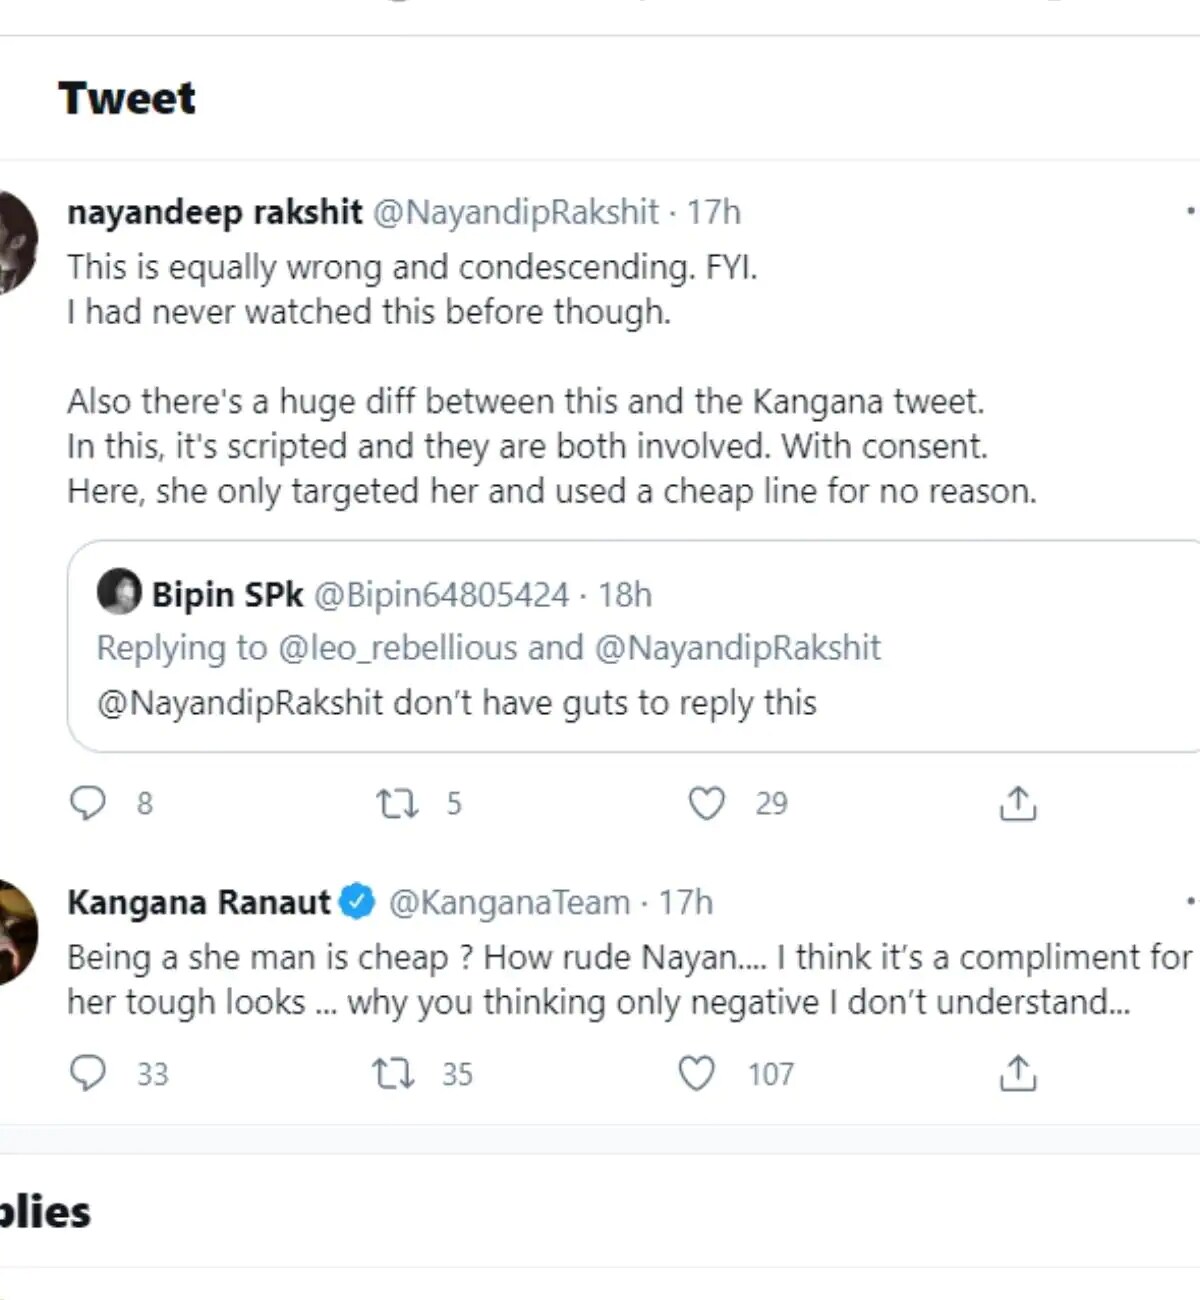1200x1300 pixels.
Task: Click Kangana Ranaut's avatar picture
Action: (x=14, y=932)
